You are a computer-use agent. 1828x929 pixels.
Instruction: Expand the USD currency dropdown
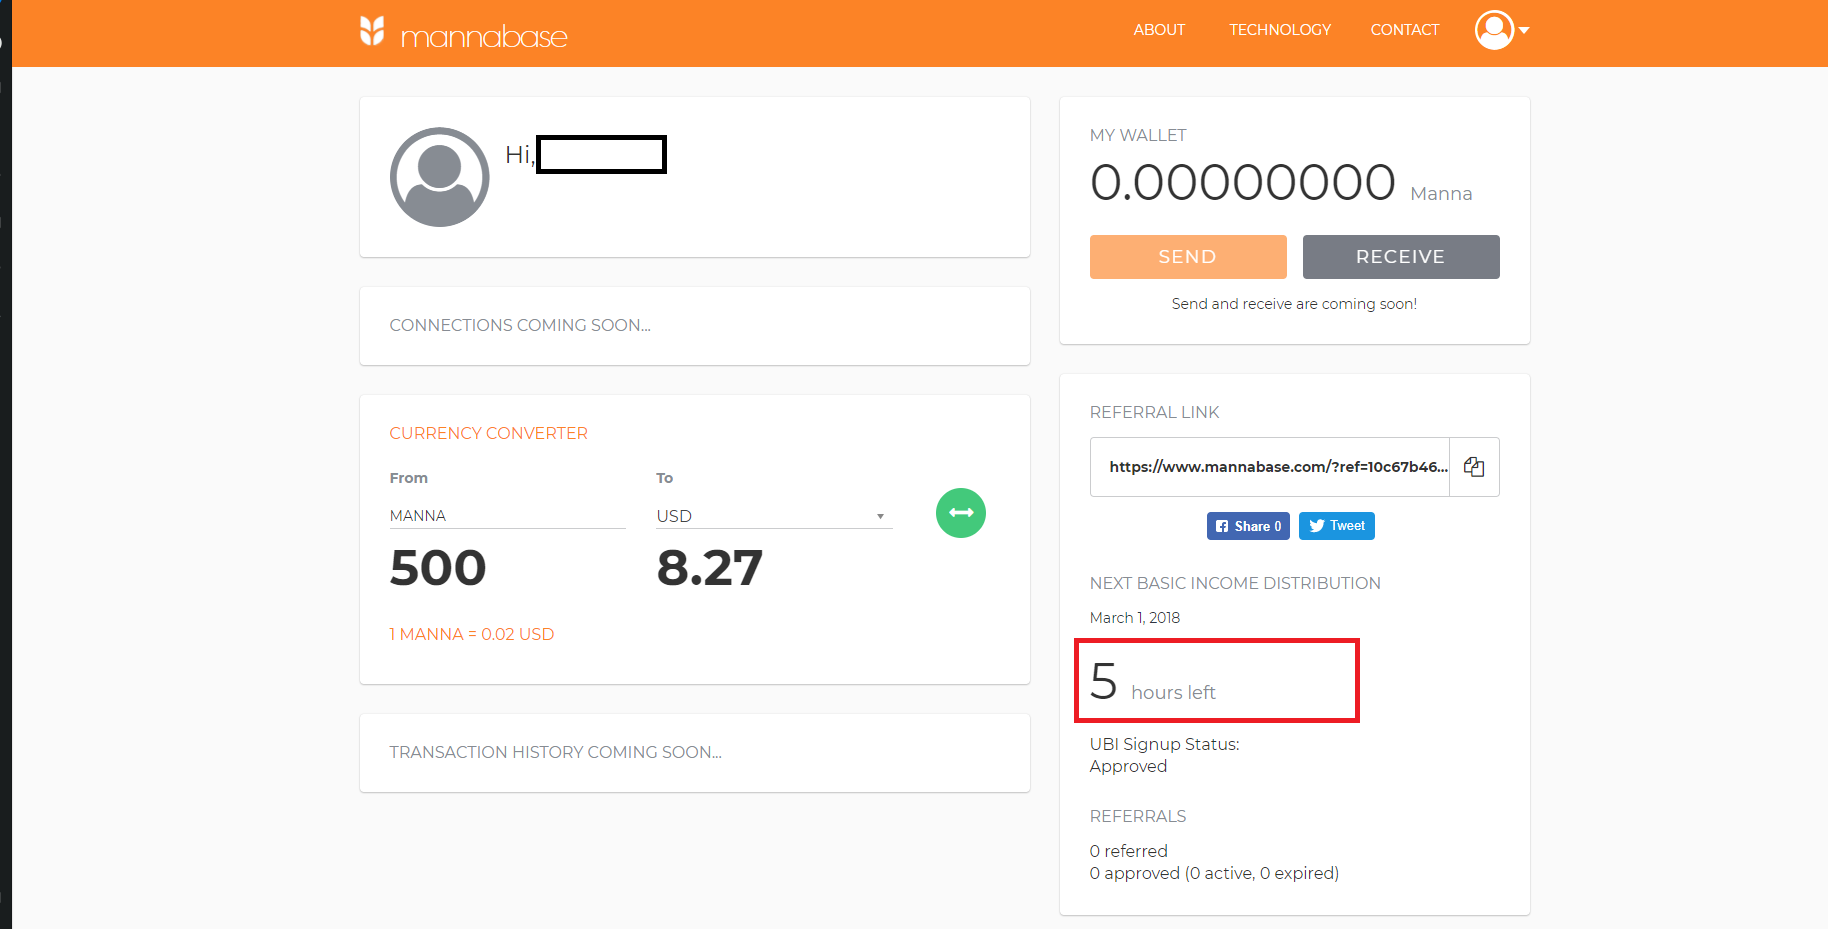coord(774,516)
